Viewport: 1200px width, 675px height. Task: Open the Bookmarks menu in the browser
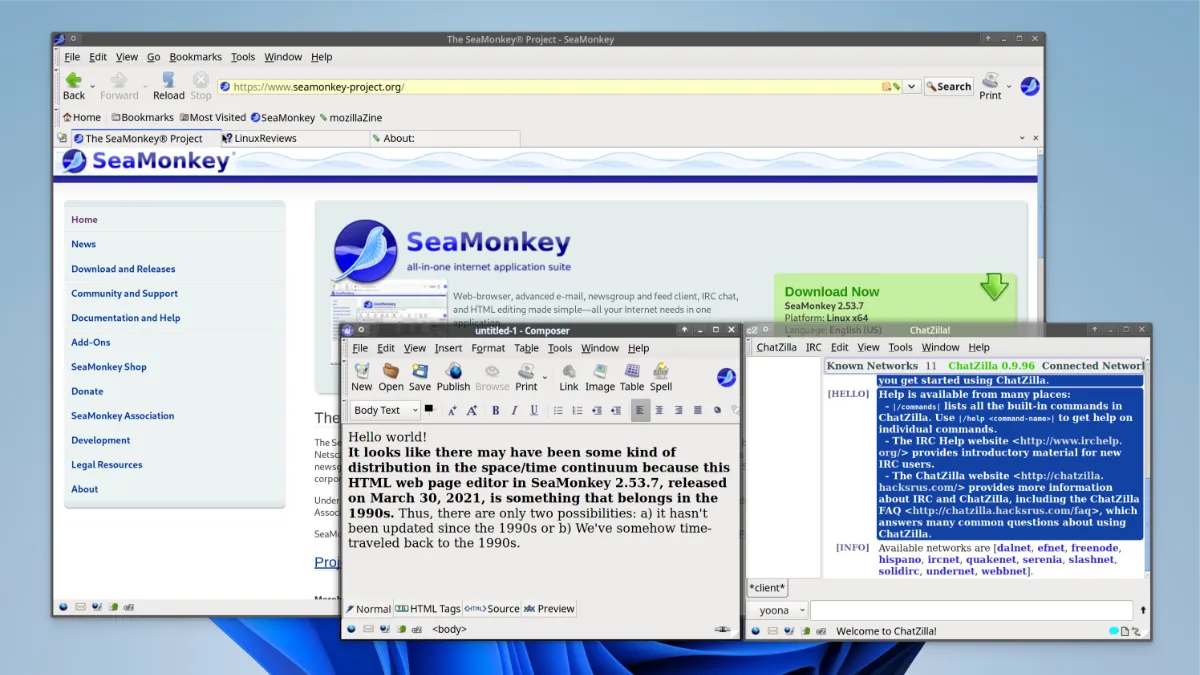pos(195,57)
